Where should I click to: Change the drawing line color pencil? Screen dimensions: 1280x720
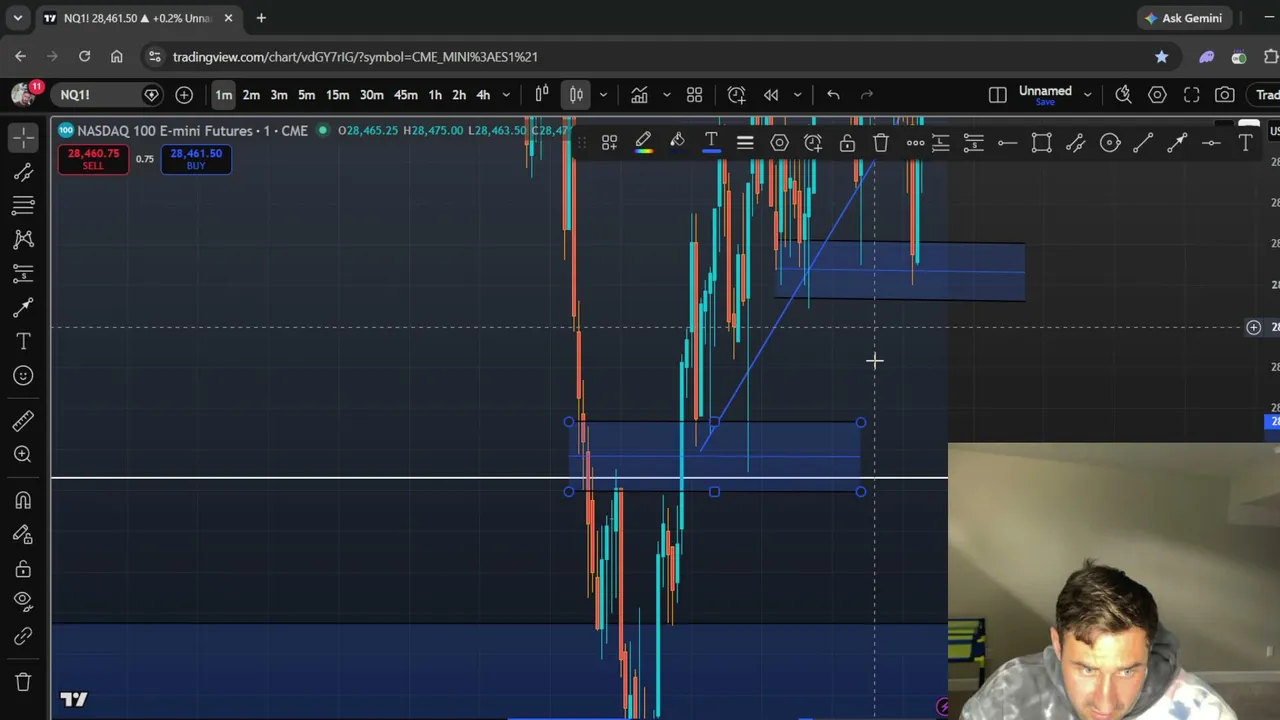point(643,143)
